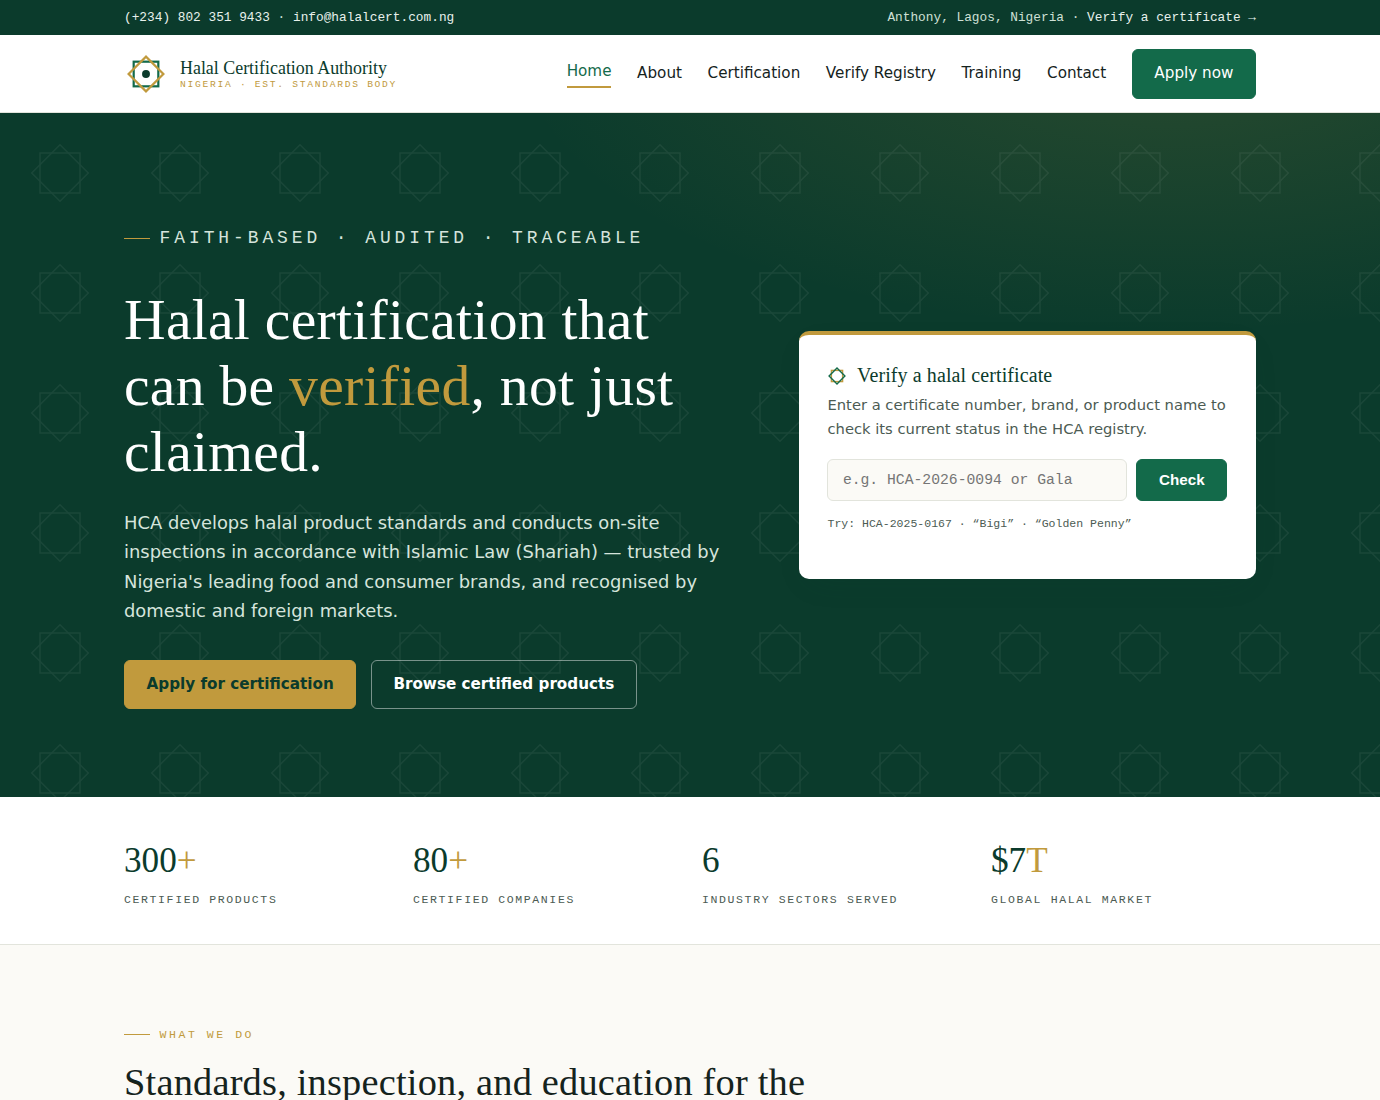This screenshot has width=1380, height=1100.
Task: Open the Certification menu item
Action: pos(753,73)
